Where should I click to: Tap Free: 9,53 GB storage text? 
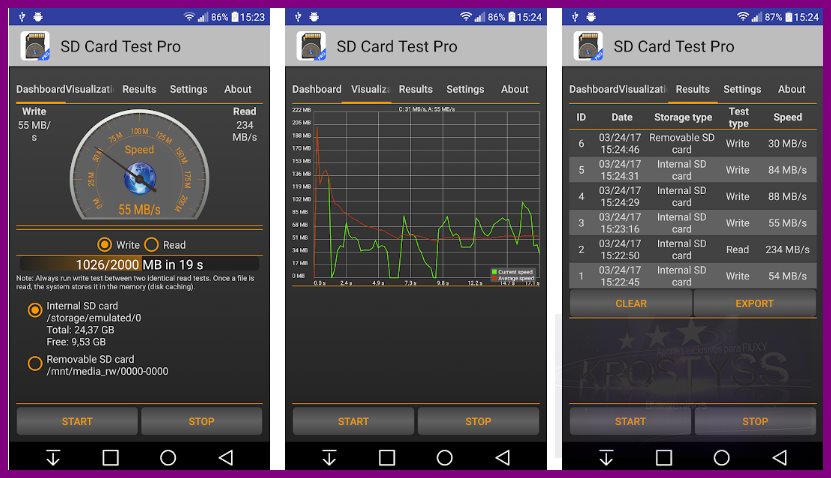pyautogui.click(x=76, y=342)
